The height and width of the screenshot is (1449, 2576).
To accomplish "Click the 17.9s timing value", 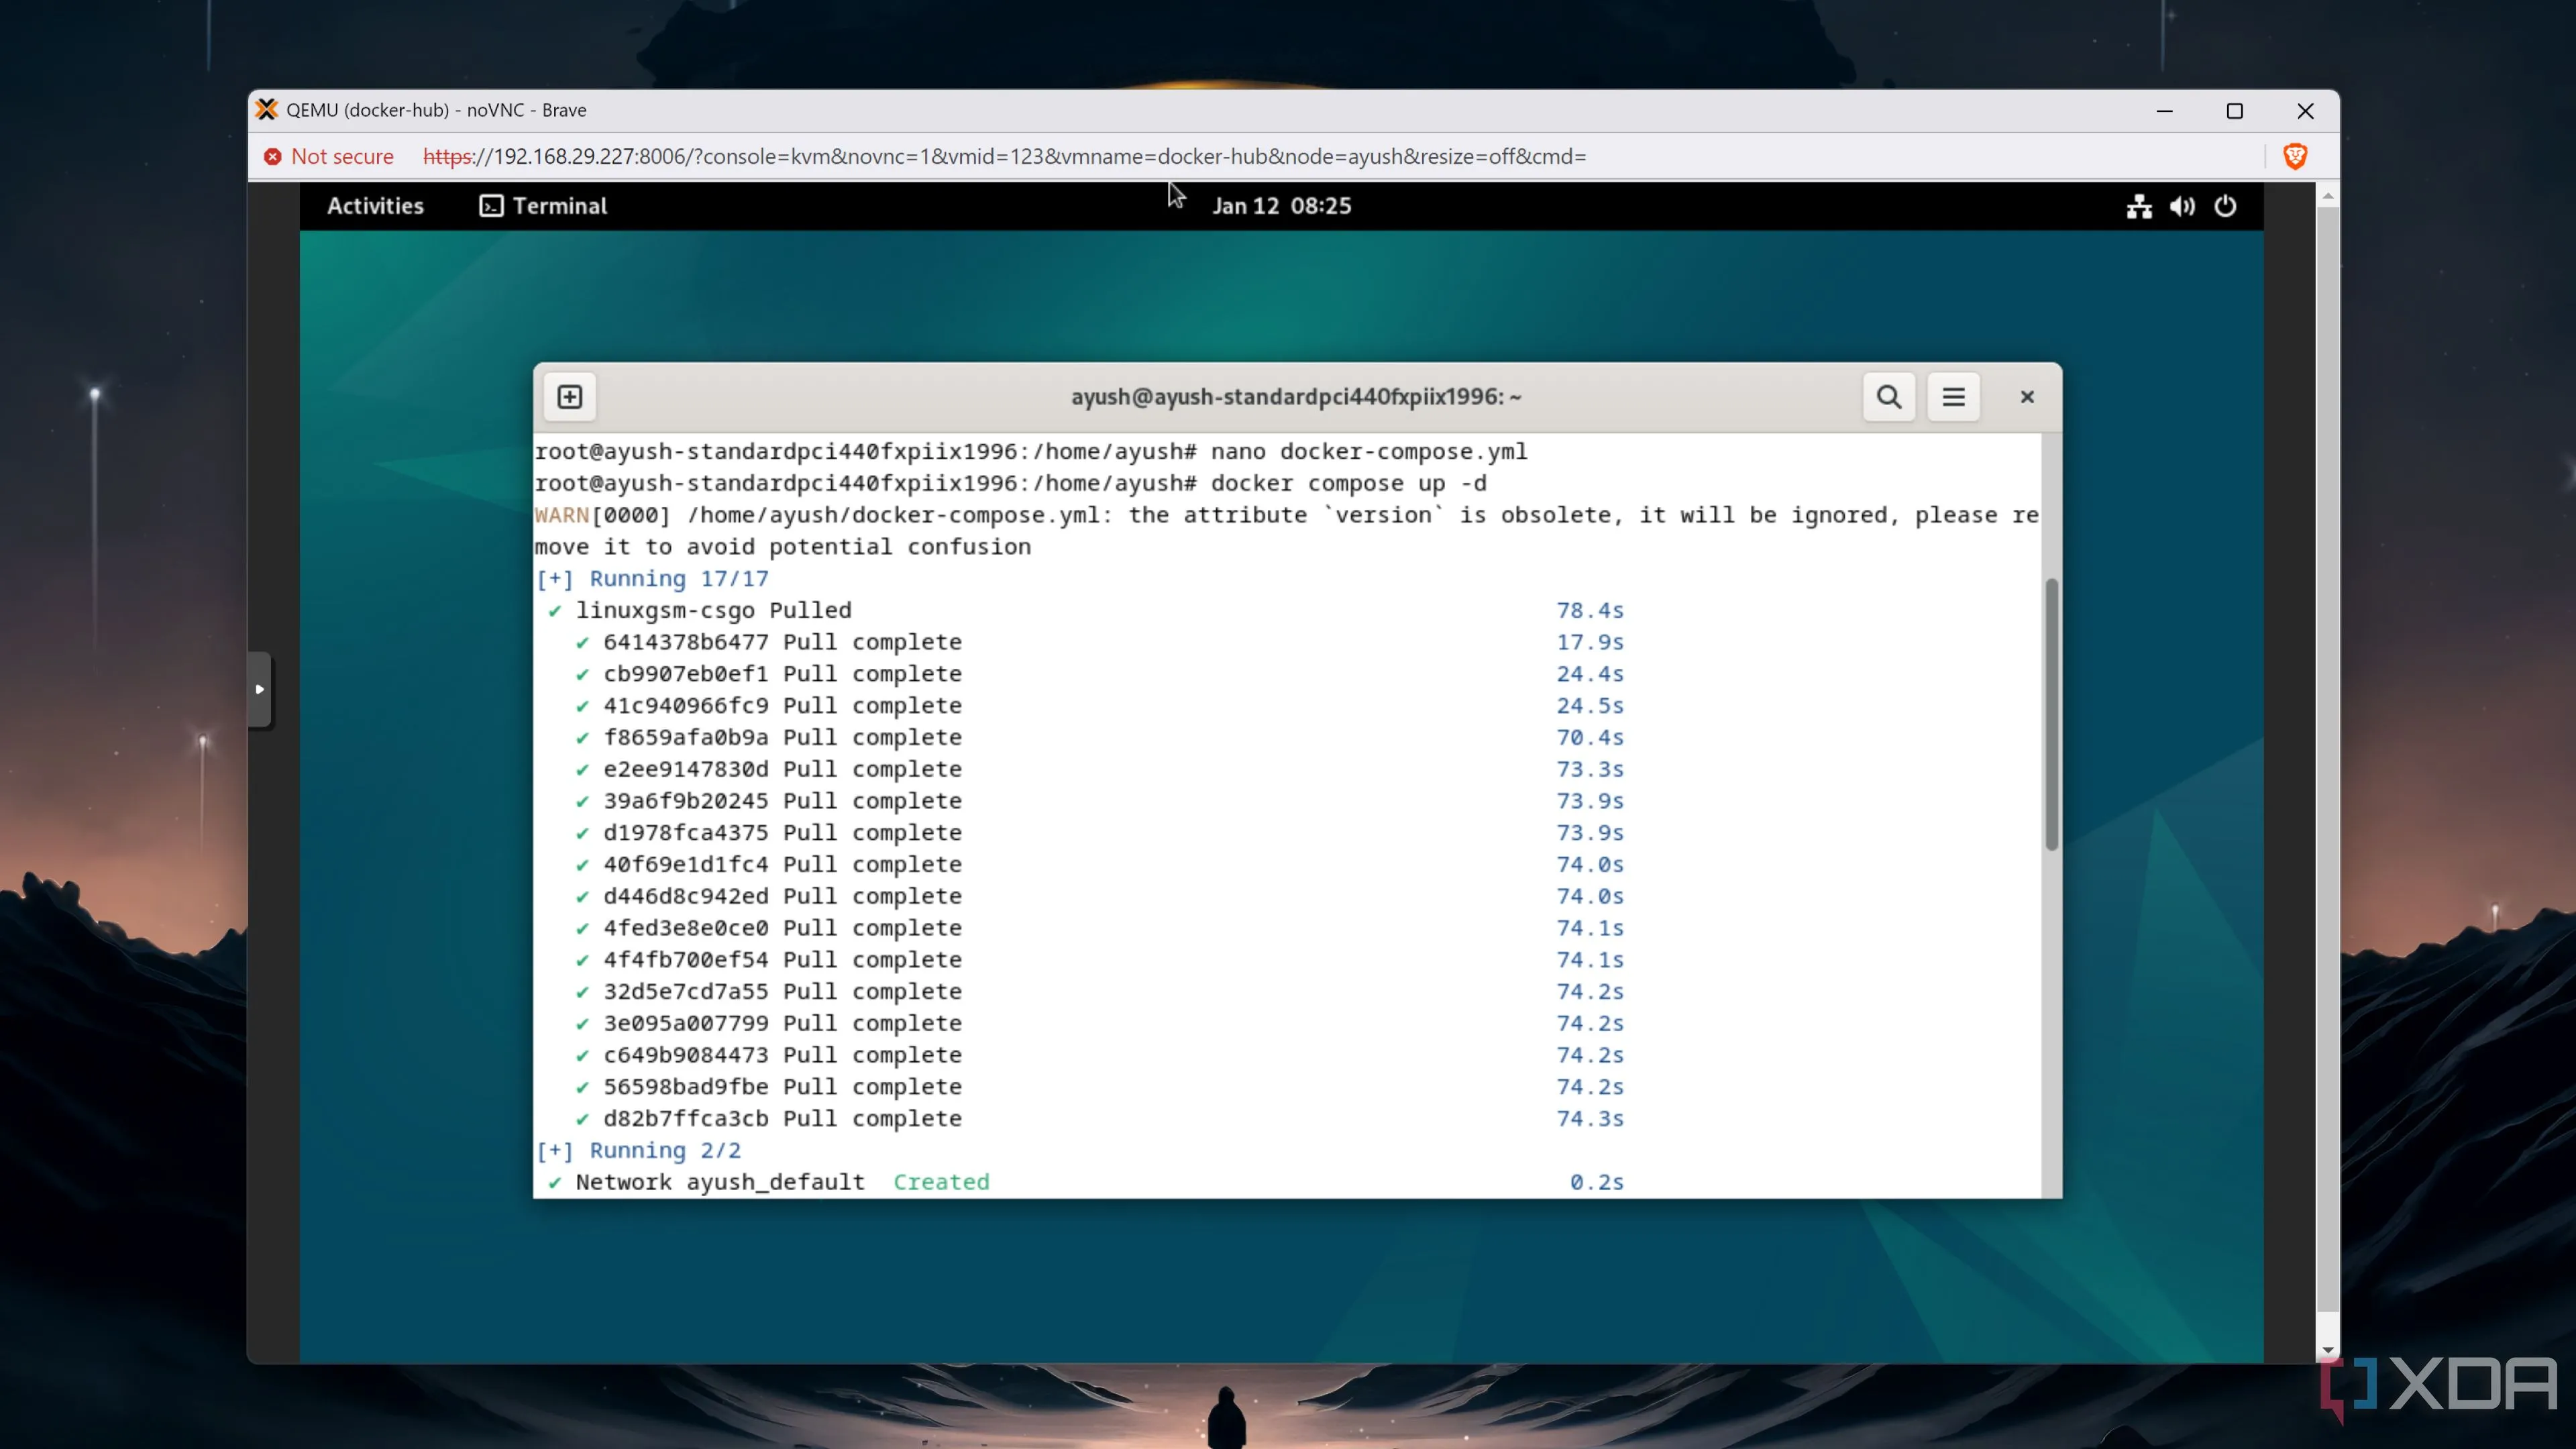I will click(1590, 643).
